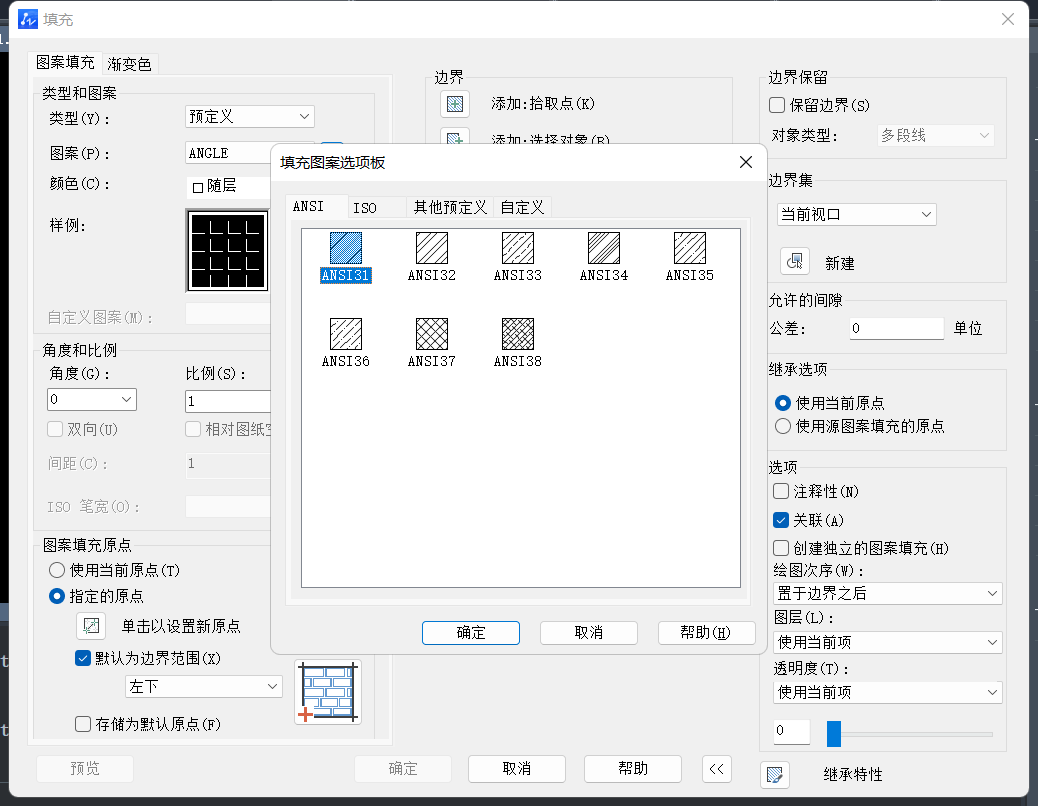Pick the ANSI34 hatch pattern icon
The width and height of the screenshot is (1038, 806).
click(x=604, y=248)
